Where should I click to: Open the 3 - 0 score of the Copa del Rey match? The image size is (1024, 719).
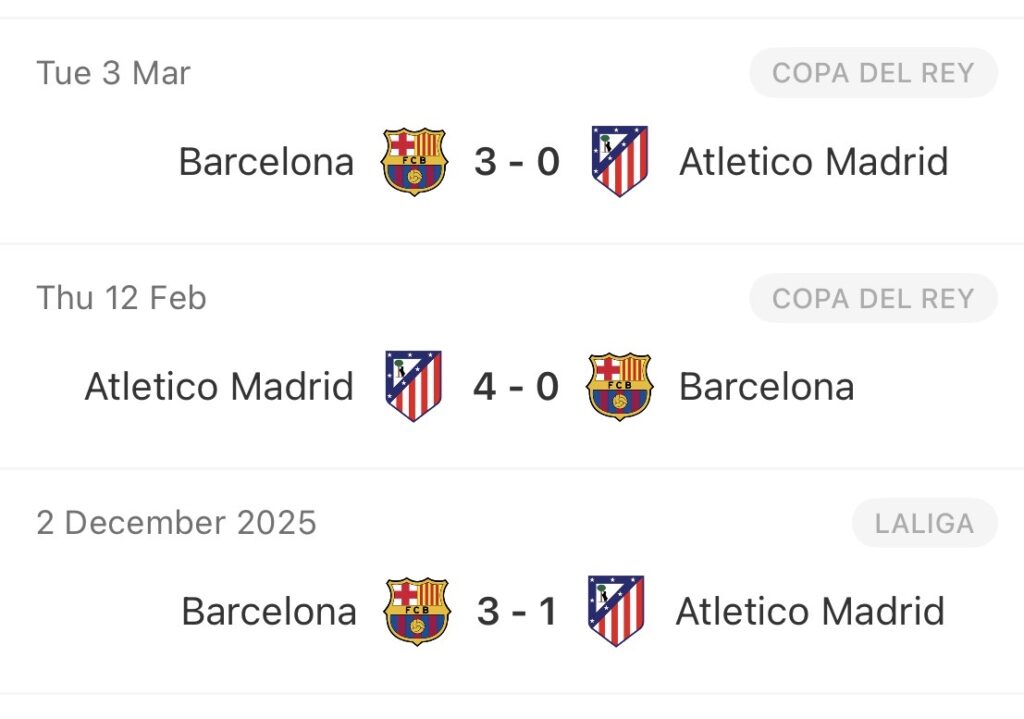pos(517,160)
